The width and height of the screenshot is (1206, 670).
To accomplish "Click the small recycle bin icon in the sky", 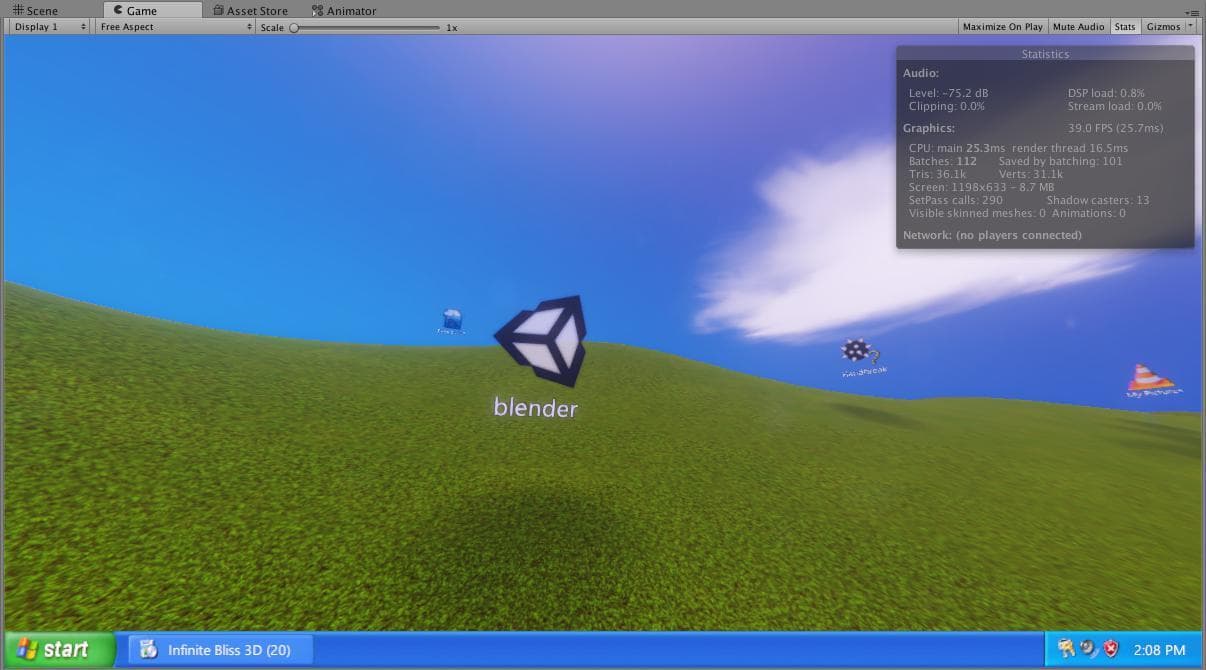I will point(452,319).
